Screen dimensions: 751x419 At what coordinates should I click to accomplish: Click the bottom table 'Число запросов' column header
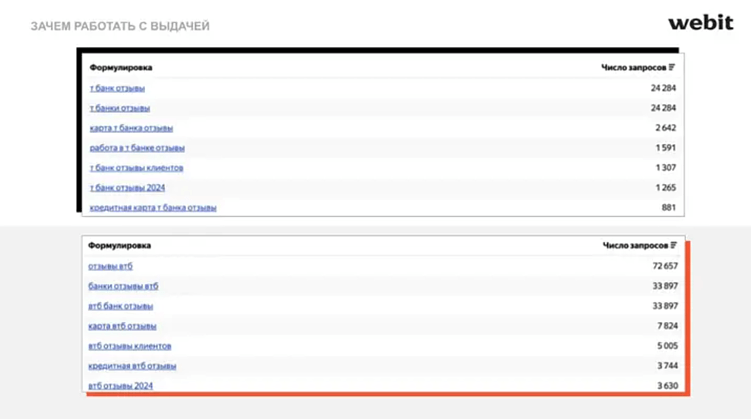pyautogui.click(x=635, y=245)
